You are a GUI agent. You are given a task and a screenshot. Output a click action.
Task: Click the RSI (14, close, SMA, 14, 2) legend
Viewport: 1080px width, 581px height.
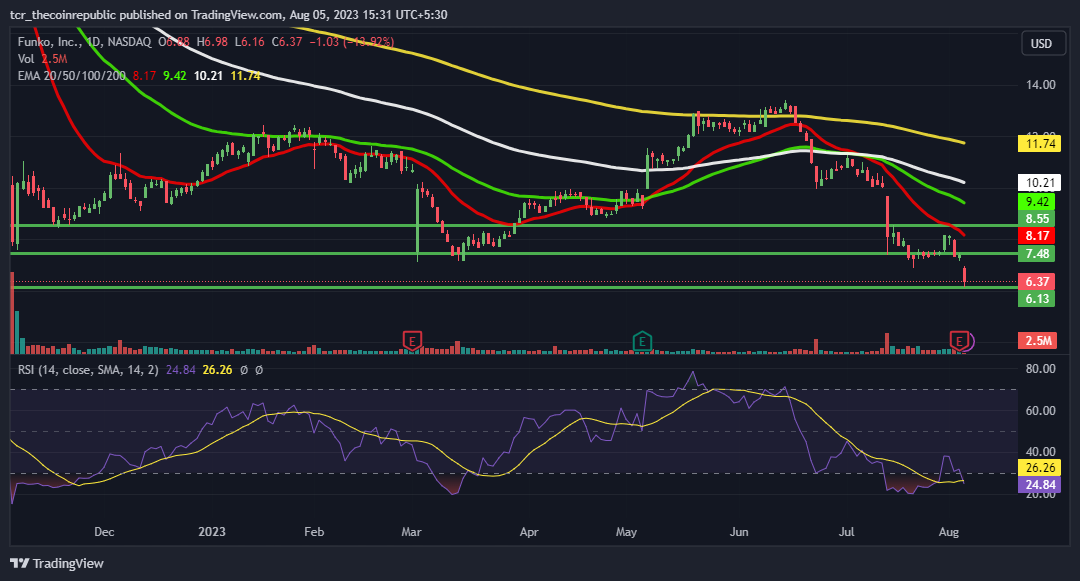[87, 370]
